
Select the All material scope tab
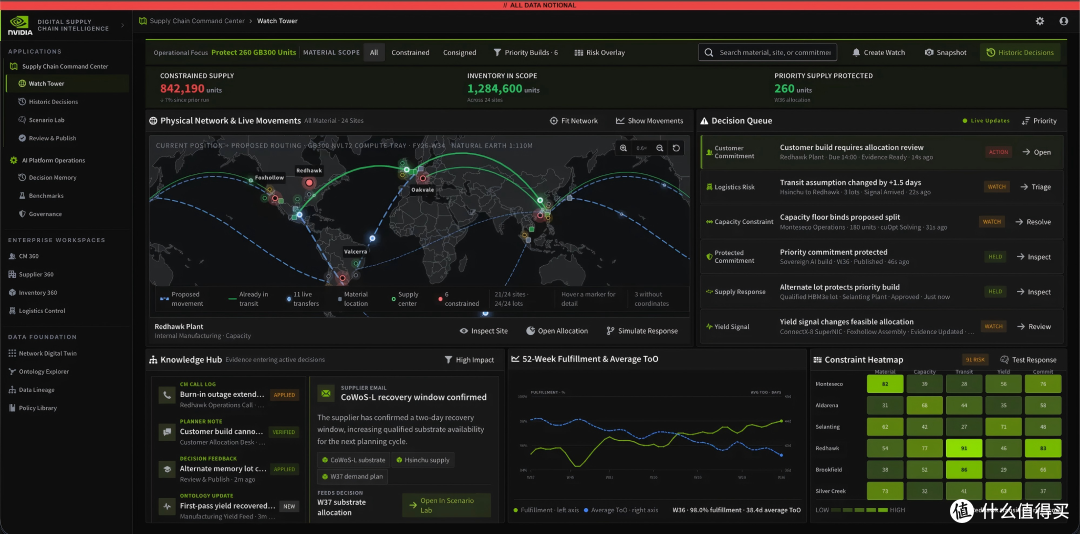tap(374, 52)
